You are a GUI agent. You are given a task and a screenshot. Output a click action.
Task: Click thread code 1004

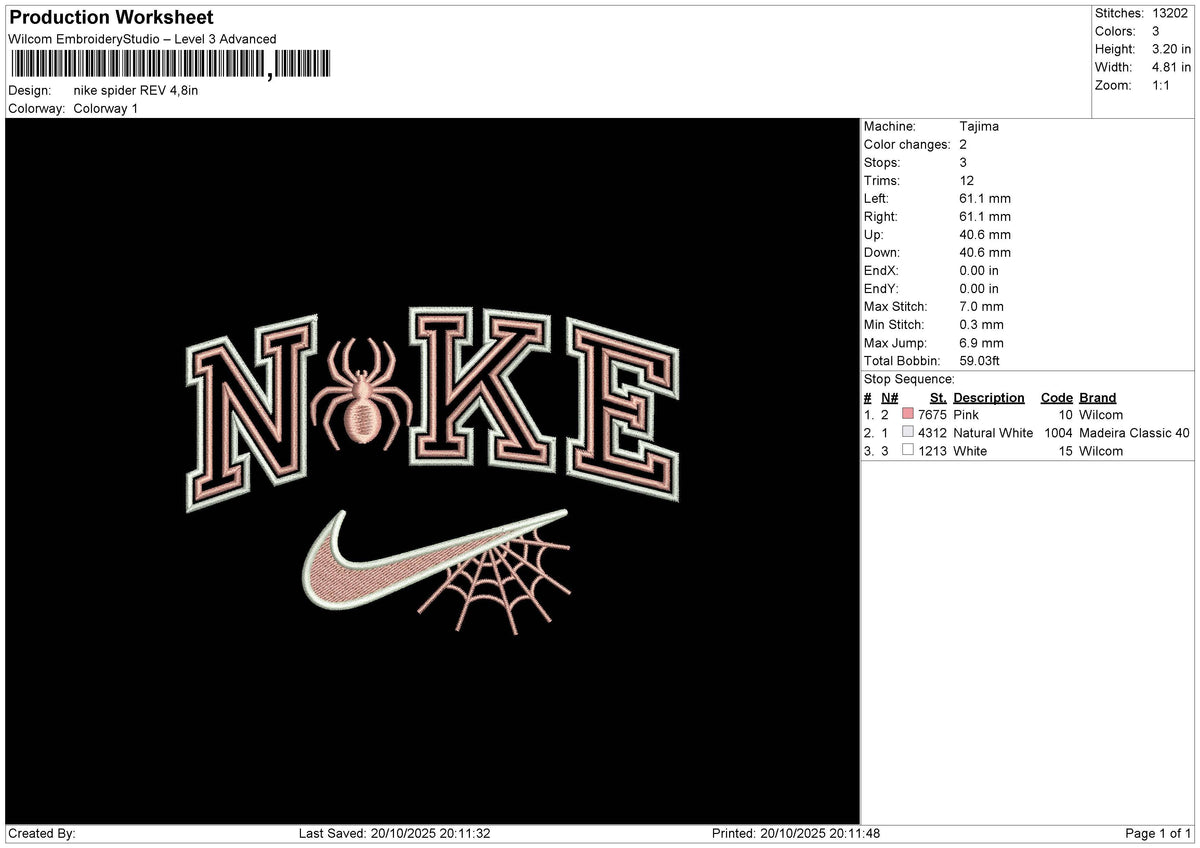tap(1058, 433)
